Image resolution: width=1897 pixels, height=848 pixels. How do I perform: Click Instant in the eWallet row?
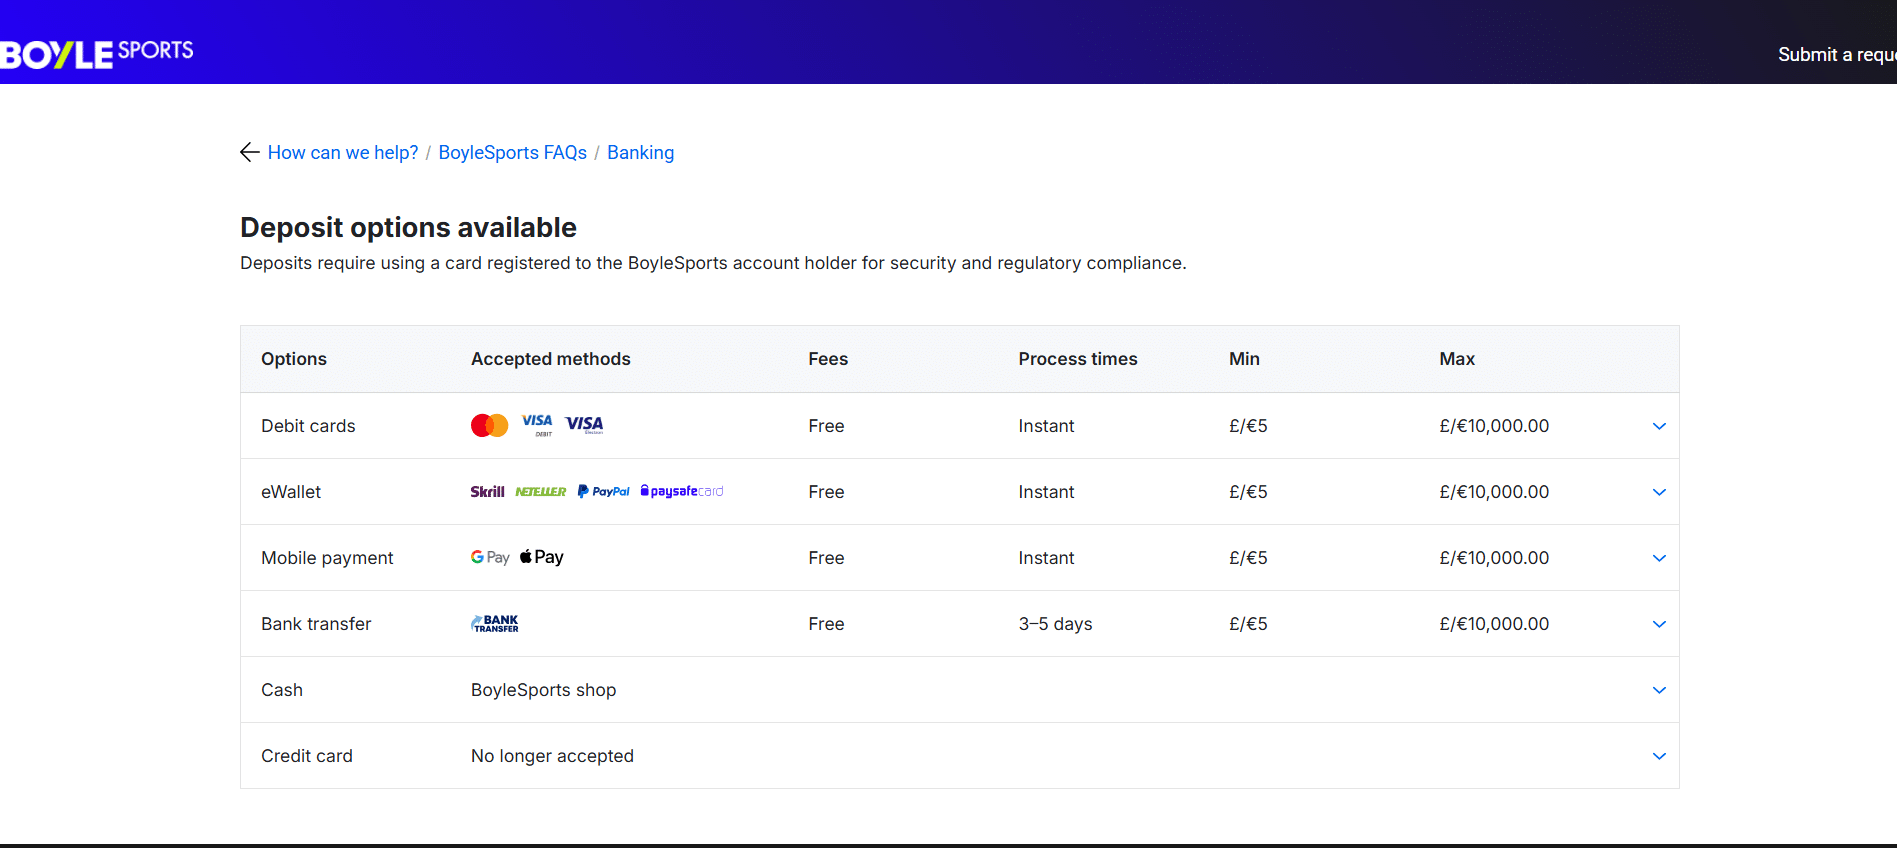[x=1046, y=492]
